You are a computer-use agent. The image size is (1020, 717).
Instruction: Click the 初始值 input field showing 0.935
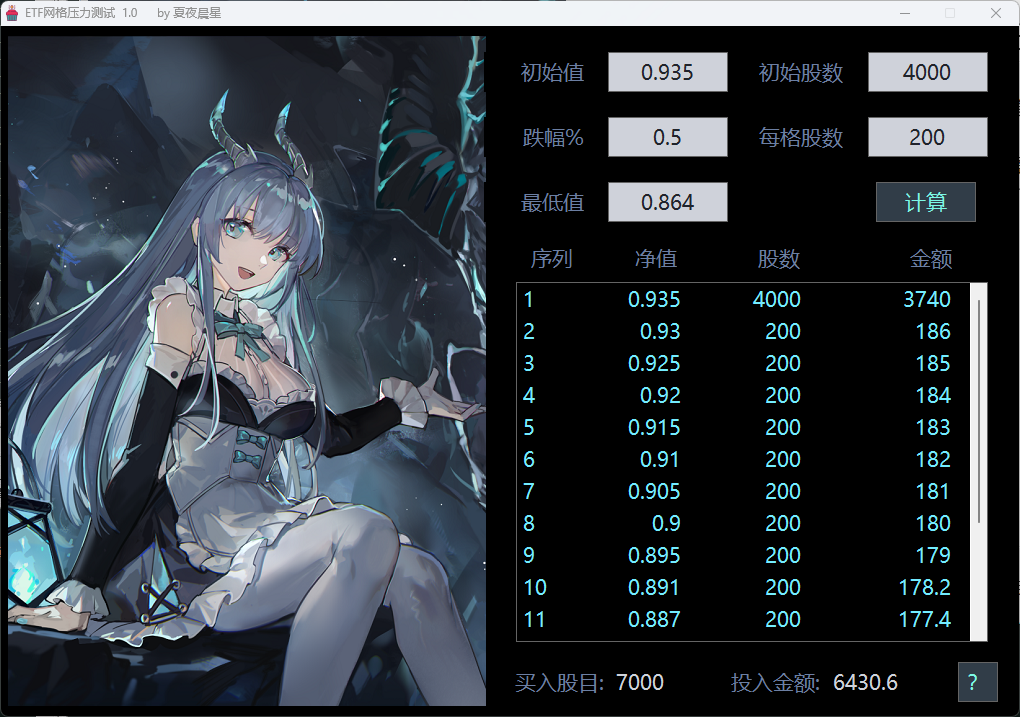(667, 72)
